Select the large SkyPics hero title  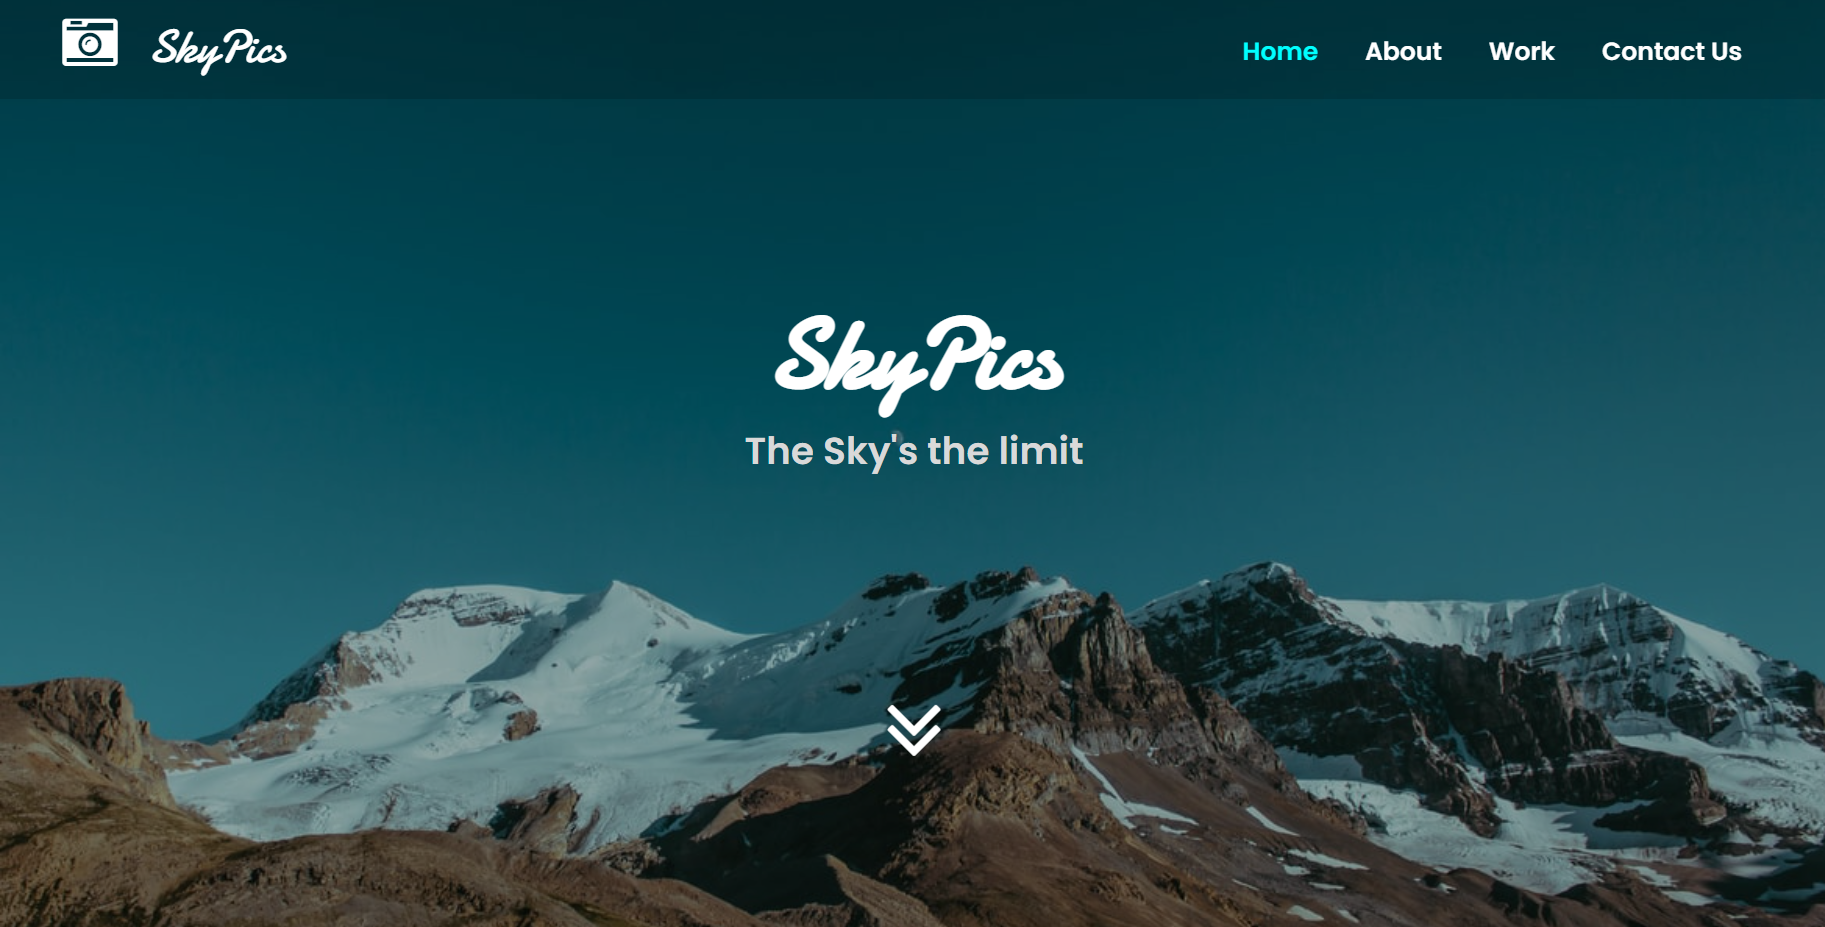point(919,364)
